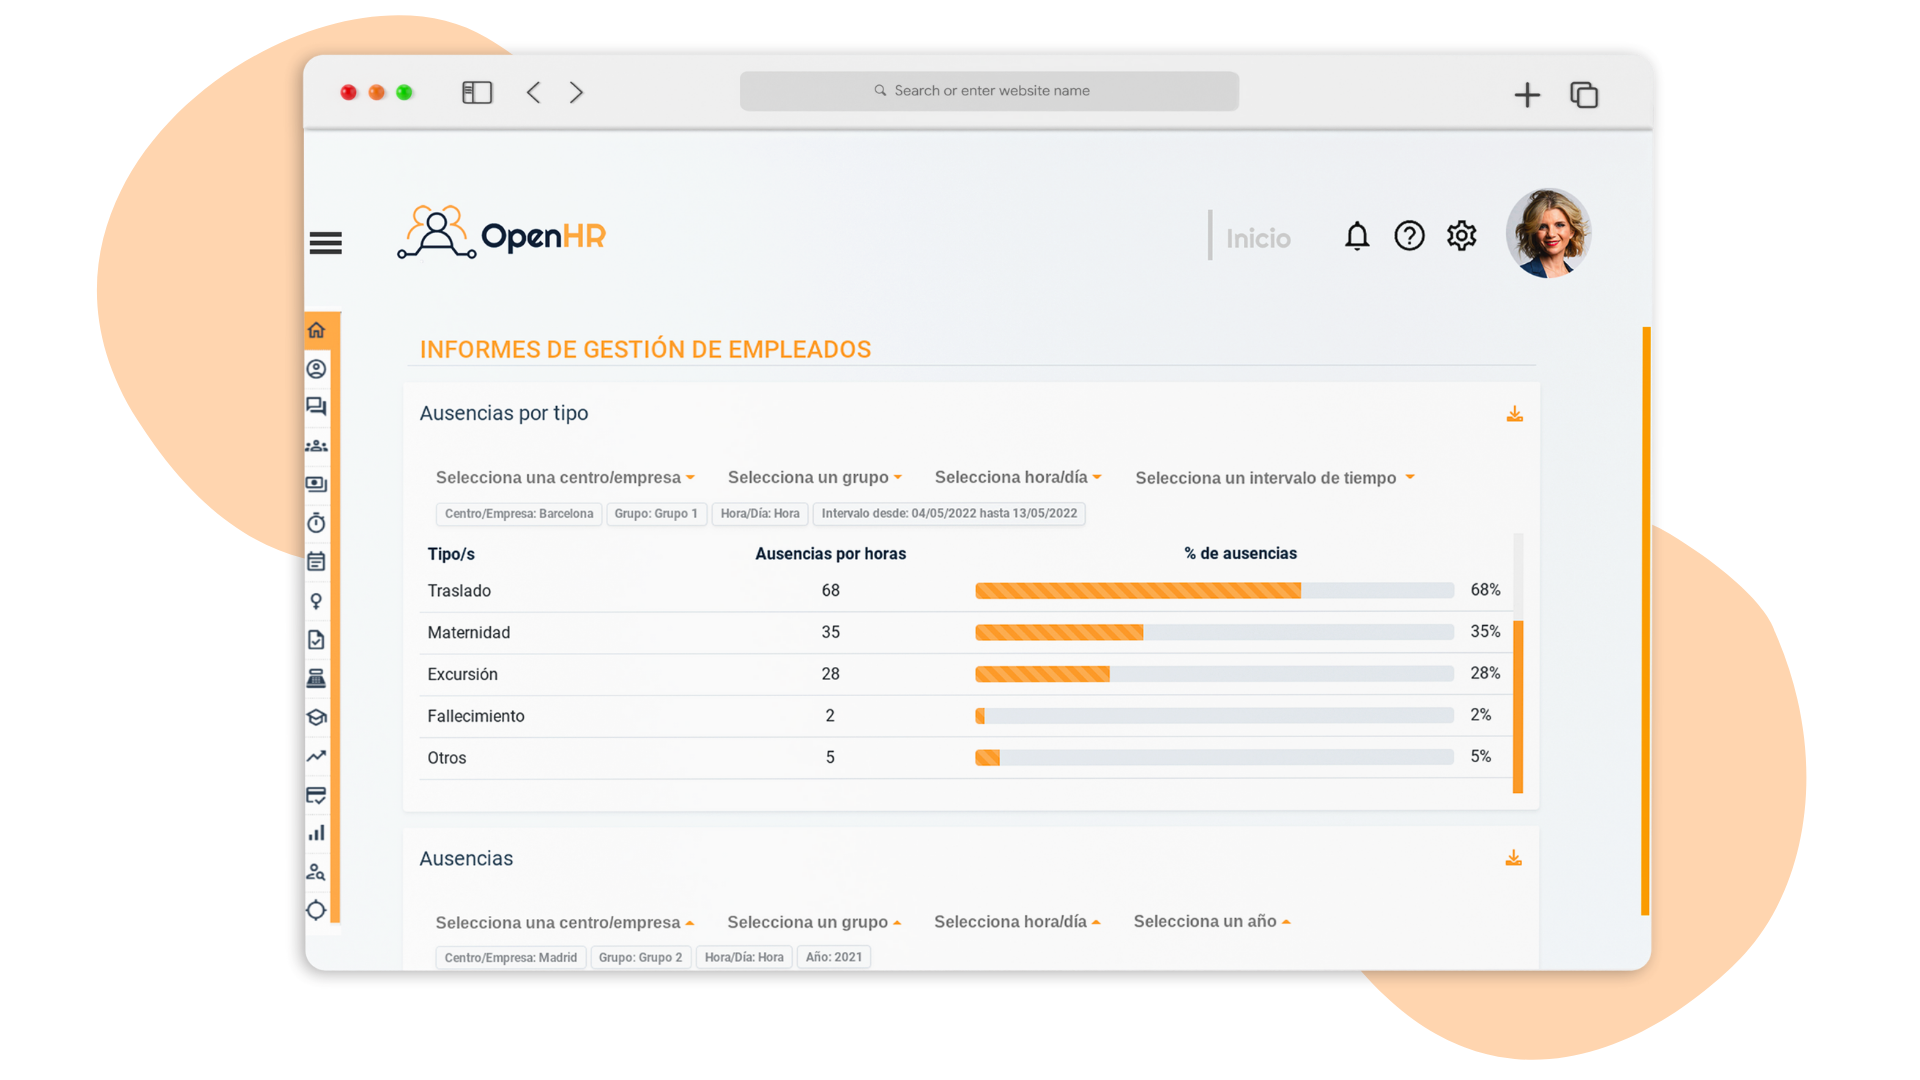
Task: Open the Home section in the sidebar
Action: (x=316, y=330)
